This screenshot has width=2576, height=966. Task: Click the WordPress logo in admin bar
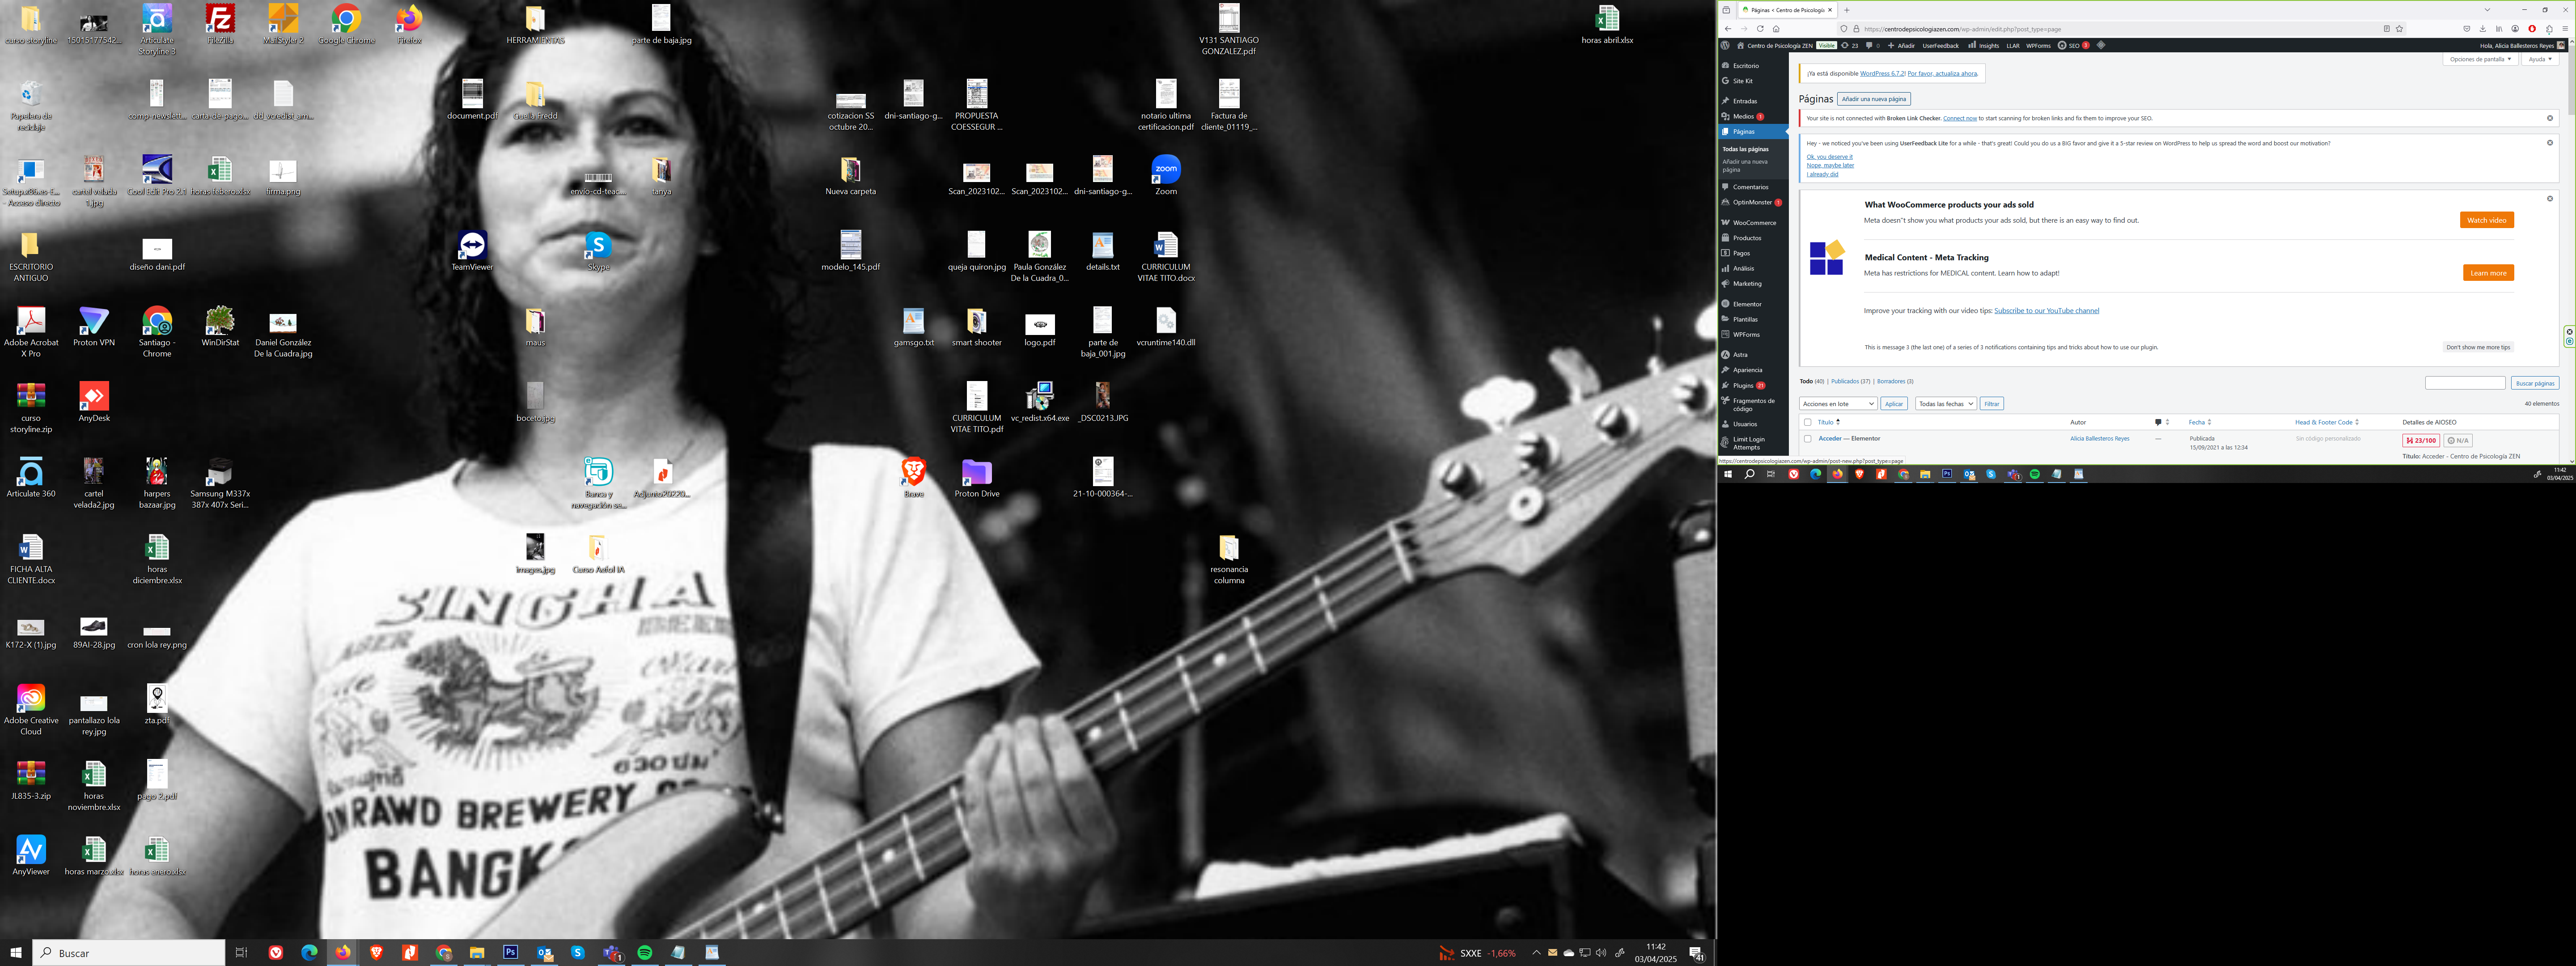[x=1725, y=45]
